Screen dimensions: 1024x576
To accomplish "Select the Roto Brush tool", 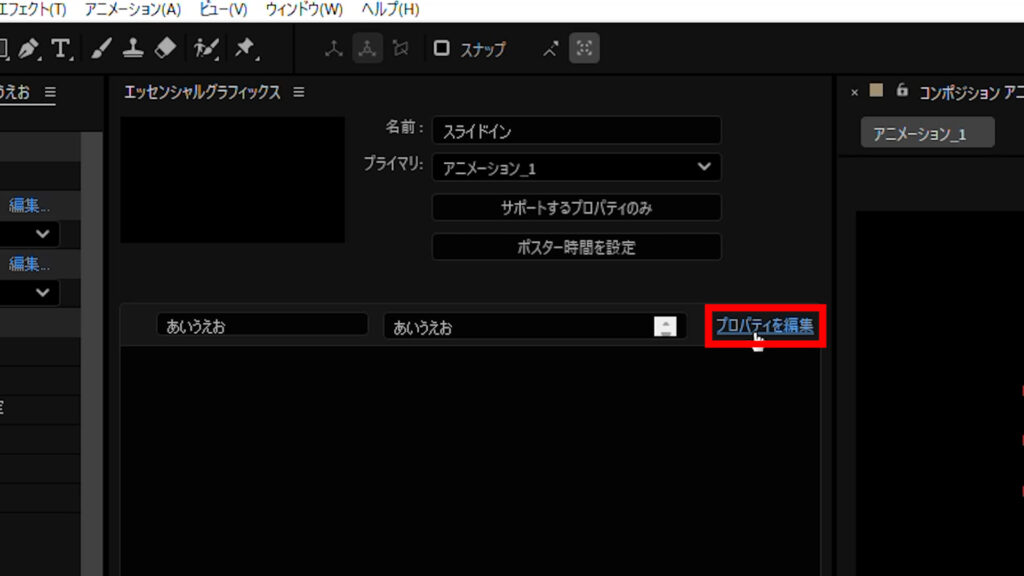I will tap(207, 48).
